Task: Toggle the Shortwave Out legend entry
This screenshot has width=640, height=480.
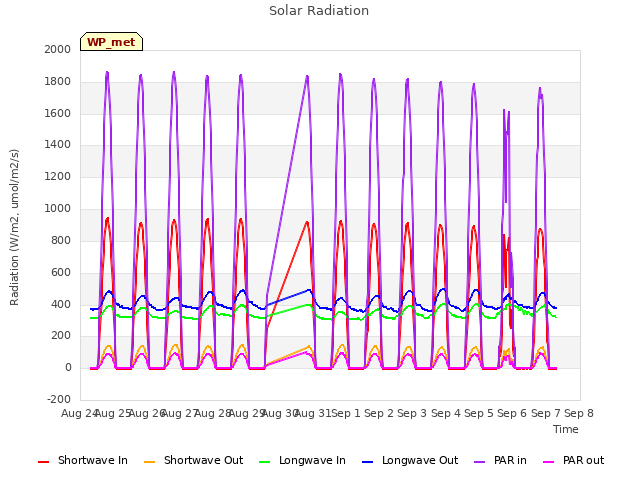Action: click(193, 460)
